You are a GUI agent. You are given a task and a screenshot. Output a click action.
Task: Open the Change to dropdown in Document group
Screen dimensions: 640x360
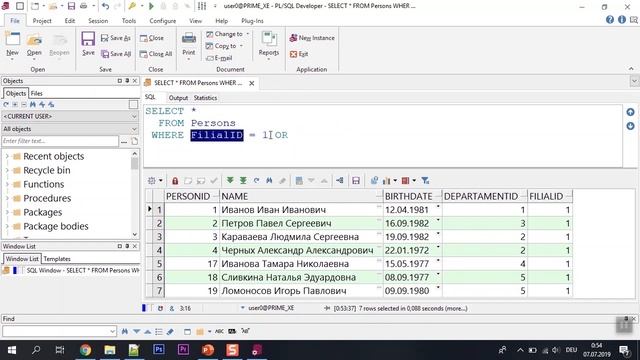pyautogui.click(x=247, y=34)
